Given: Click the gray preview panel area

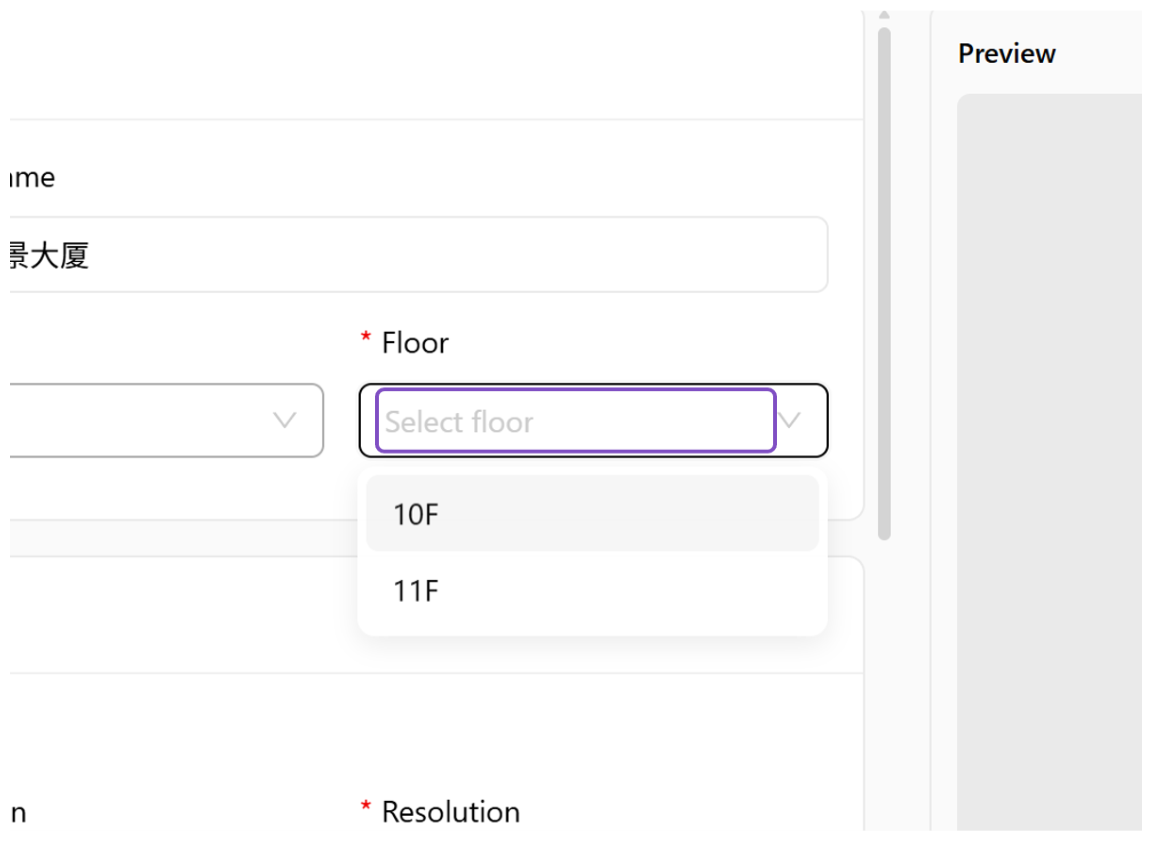Looking at the screenshot, I should tap(1049, 463).
